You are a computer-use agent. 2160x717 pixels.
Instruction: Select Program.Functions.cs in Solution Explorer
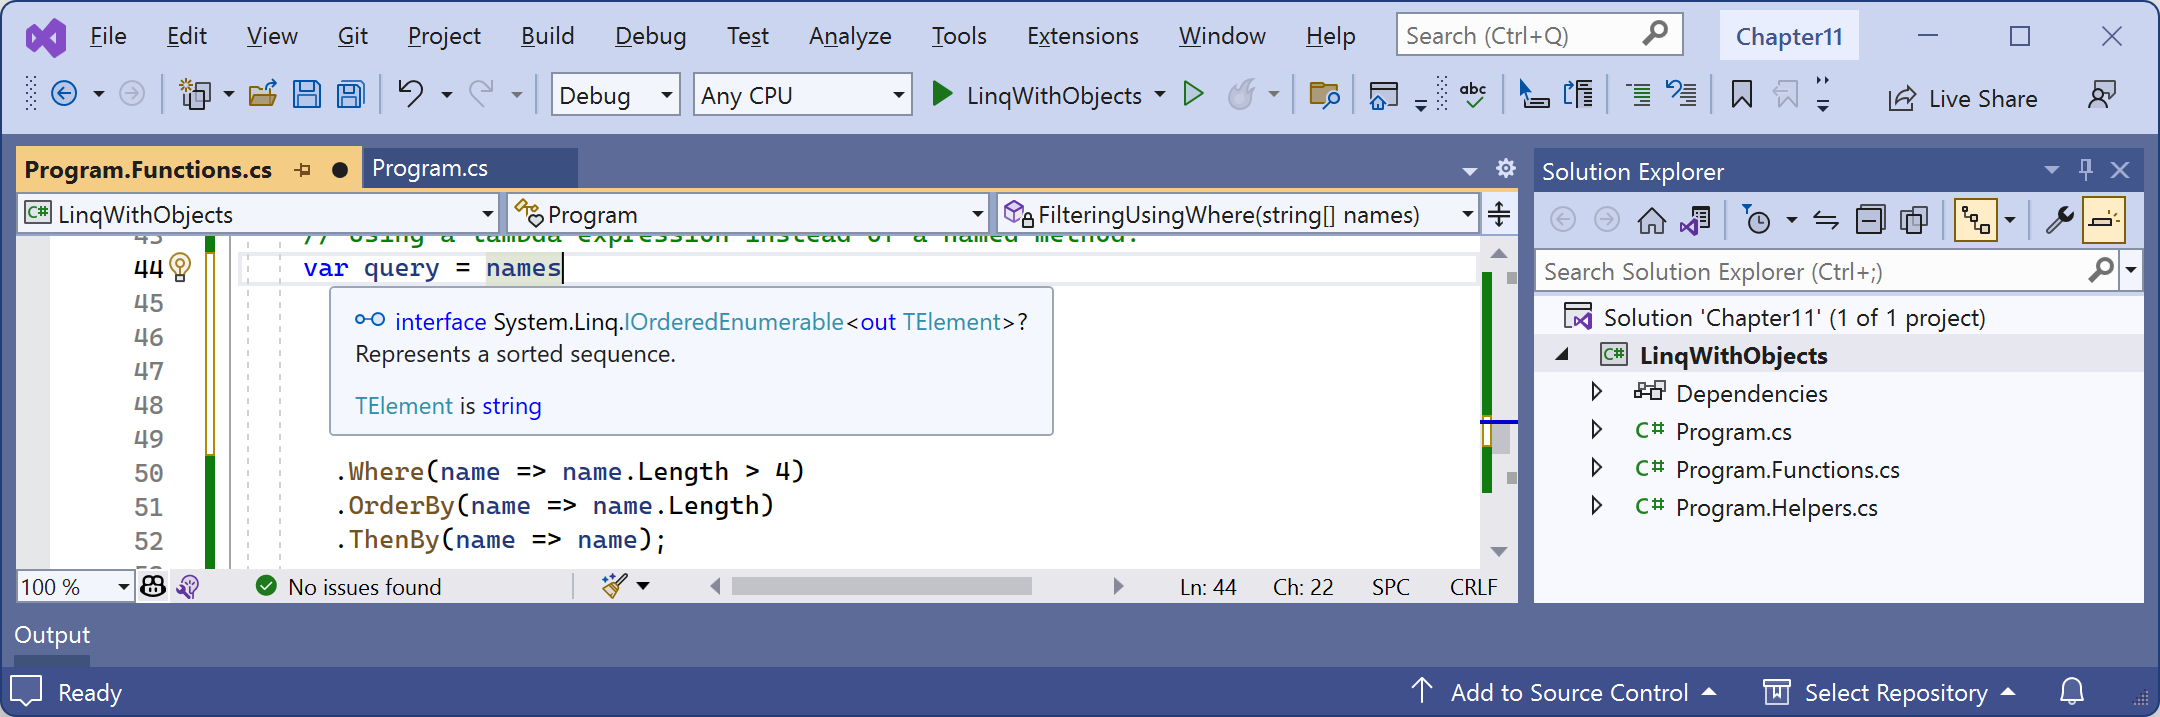[1787, 469]
